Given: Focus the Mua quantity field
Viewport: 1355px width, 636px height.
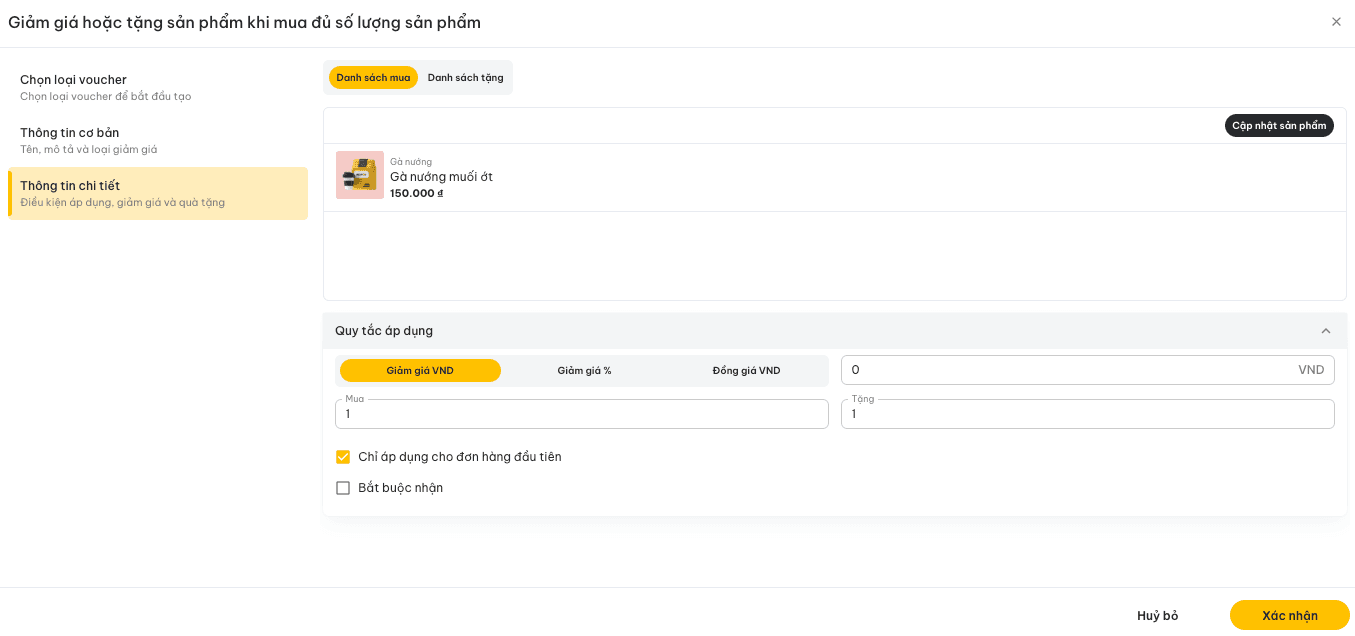Looking at the screenshot, I should [582, 414].
